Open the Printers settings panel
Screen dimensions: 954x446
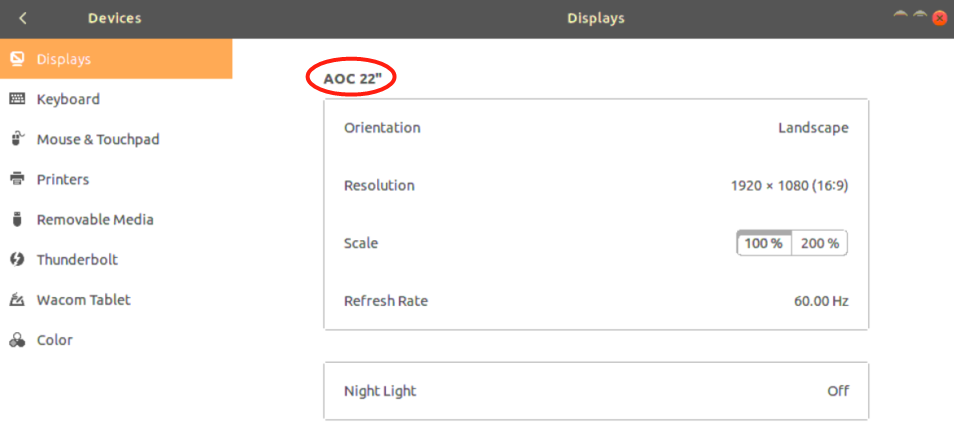pyautogui.click(x=116, y=179)
